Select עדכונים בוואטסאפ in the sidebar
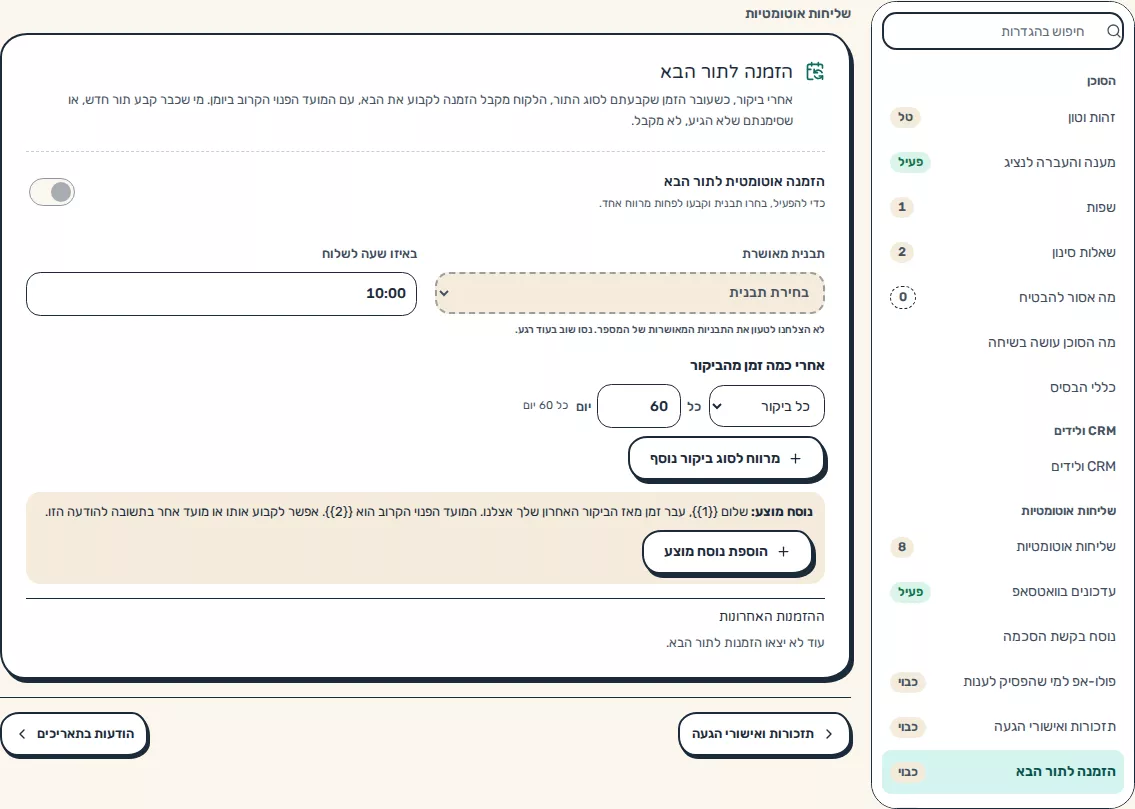The width and height of the screenshot is (1135, 809). click(1003, 592)
